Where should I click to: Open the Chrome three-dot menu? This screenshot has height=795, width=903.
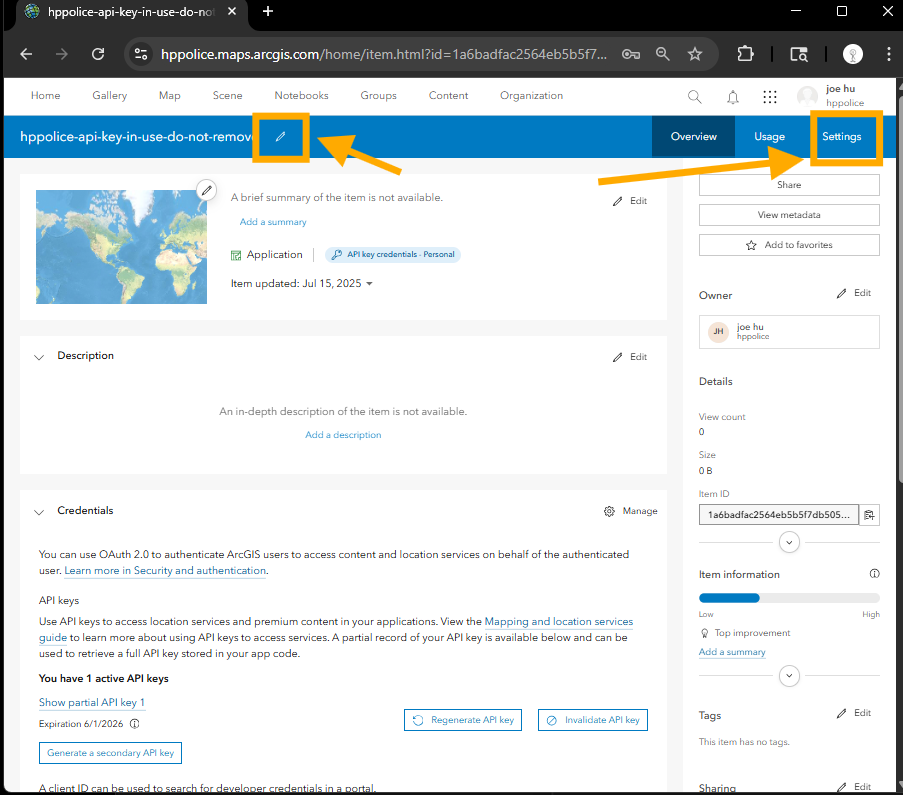[889, 54]
